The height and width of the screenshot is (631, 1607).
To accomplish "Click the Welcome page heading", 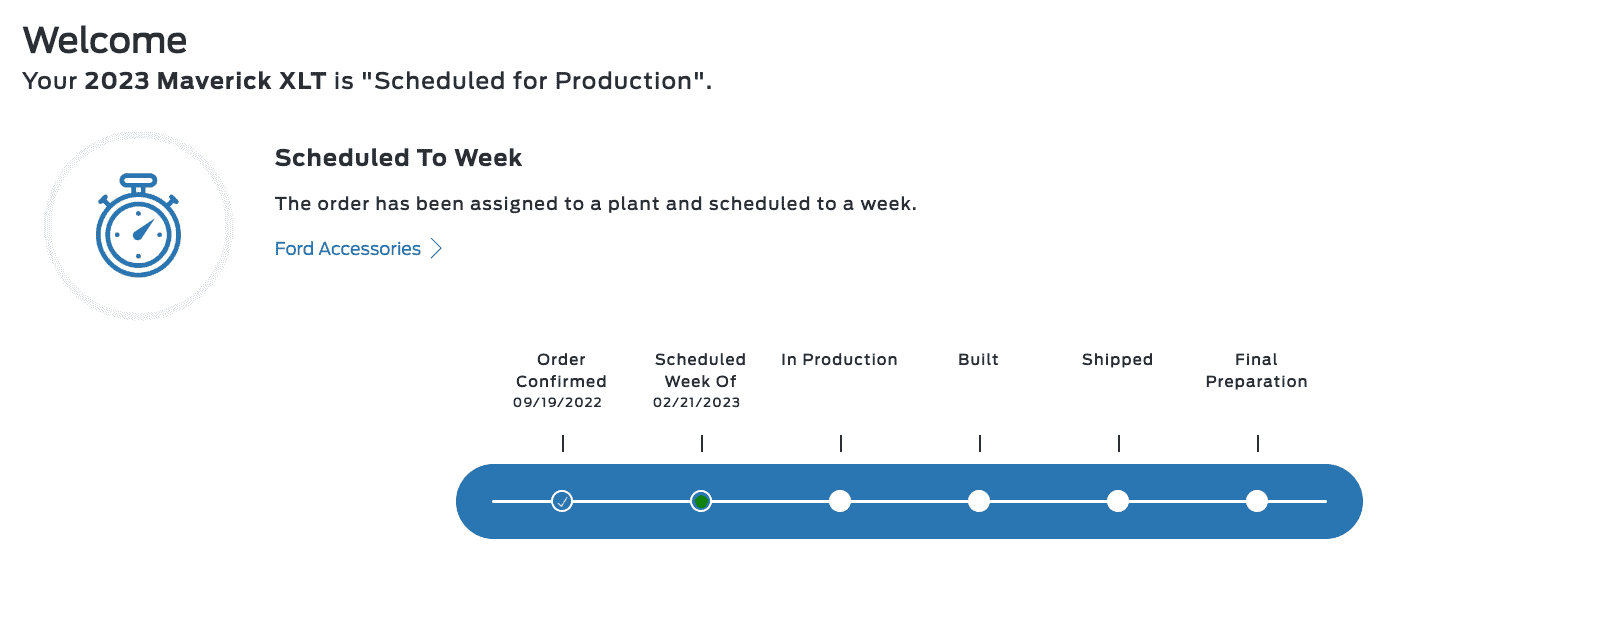I will (105, 41).
